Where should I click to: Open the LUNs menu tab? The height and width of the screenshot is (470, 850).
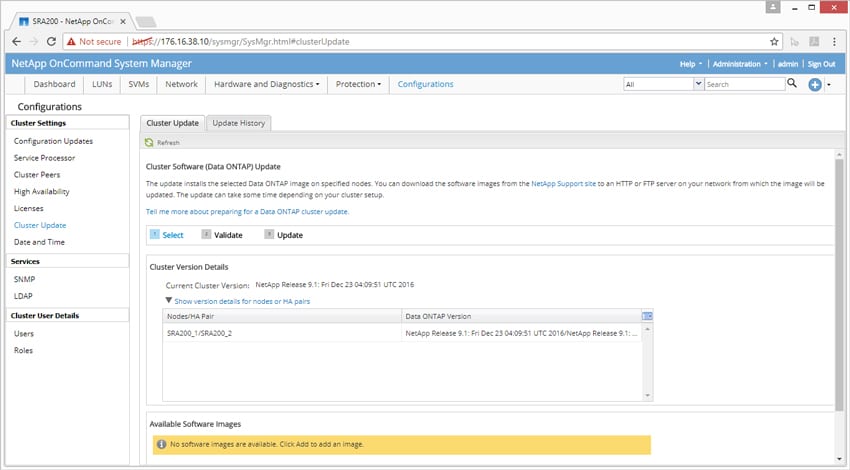[x=102, y=84]
